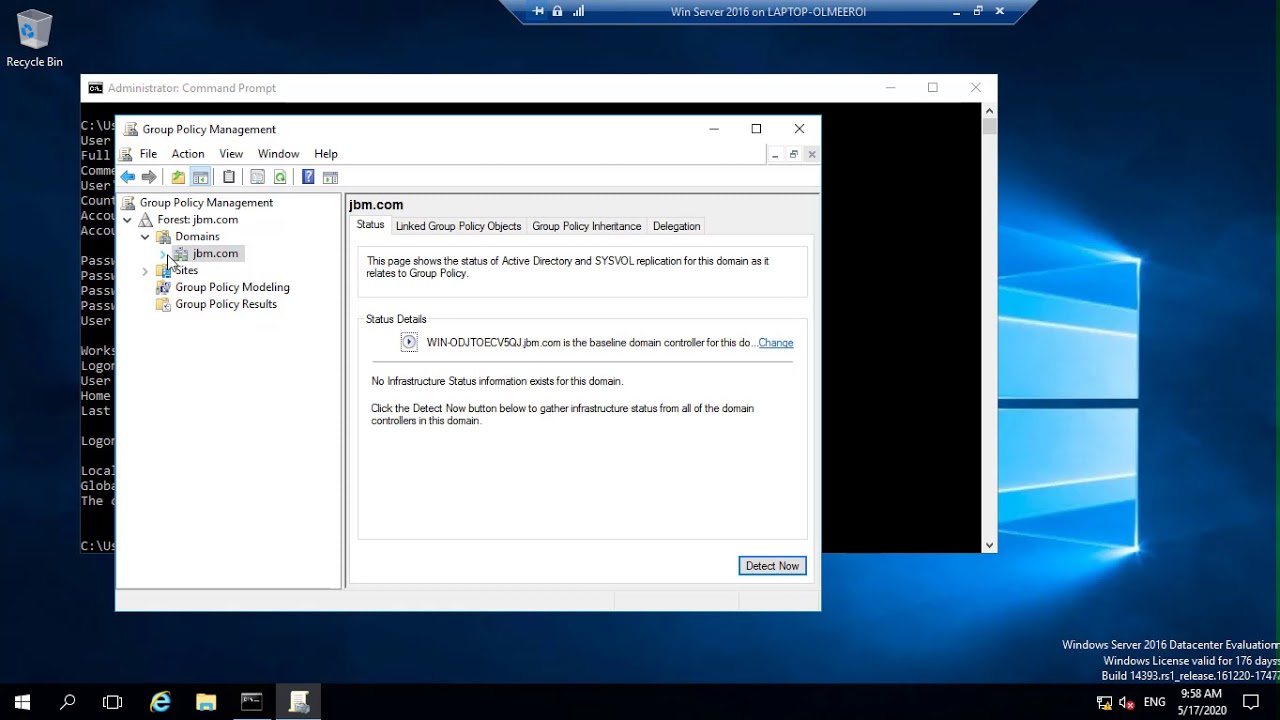Switch to Command Prompt taskbar button

pyautogui.click(x=252, y=702)
